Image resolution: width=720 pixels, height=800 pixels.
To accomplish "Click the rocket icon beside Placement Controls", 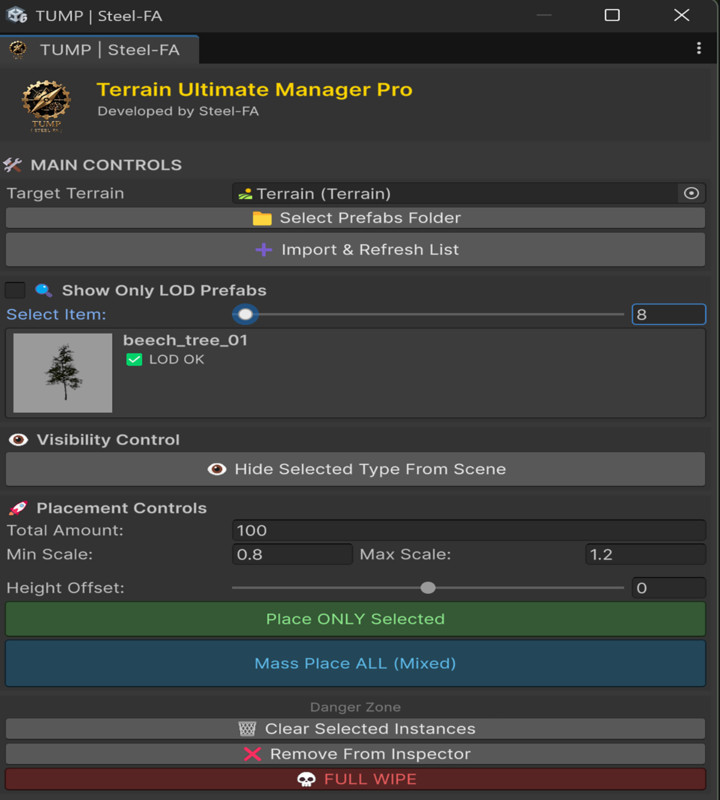I will [x=17, y=508].
